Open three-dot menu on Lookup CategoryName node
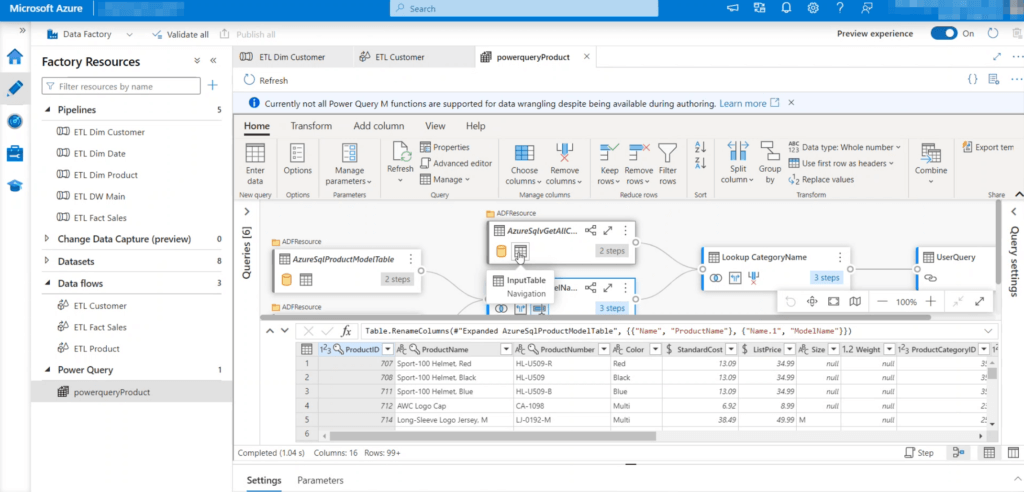Image resolution: width=1024 pixels, height=492 pixels. [x=840, y=257]
